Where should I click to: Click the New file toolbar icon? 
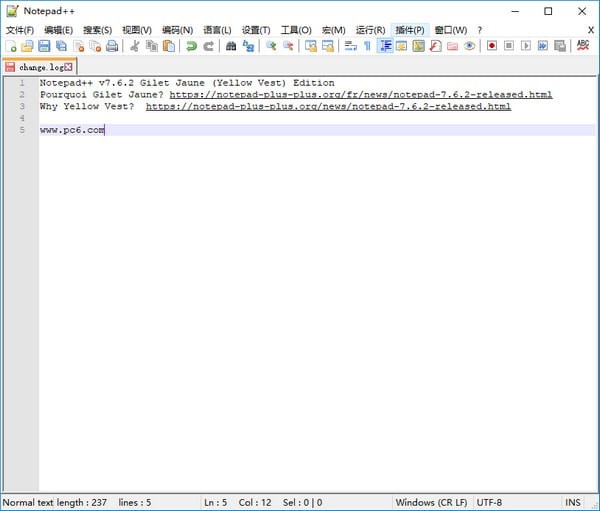(11, 46)
